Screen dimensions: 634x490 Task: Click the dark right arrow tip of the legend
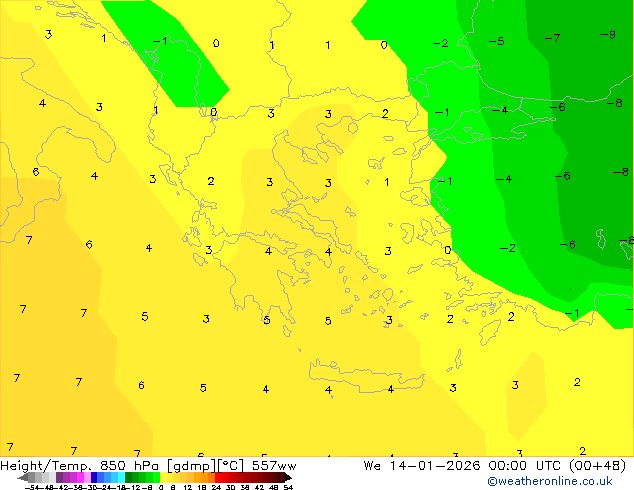pyautogui.click(x=288, y=478)
